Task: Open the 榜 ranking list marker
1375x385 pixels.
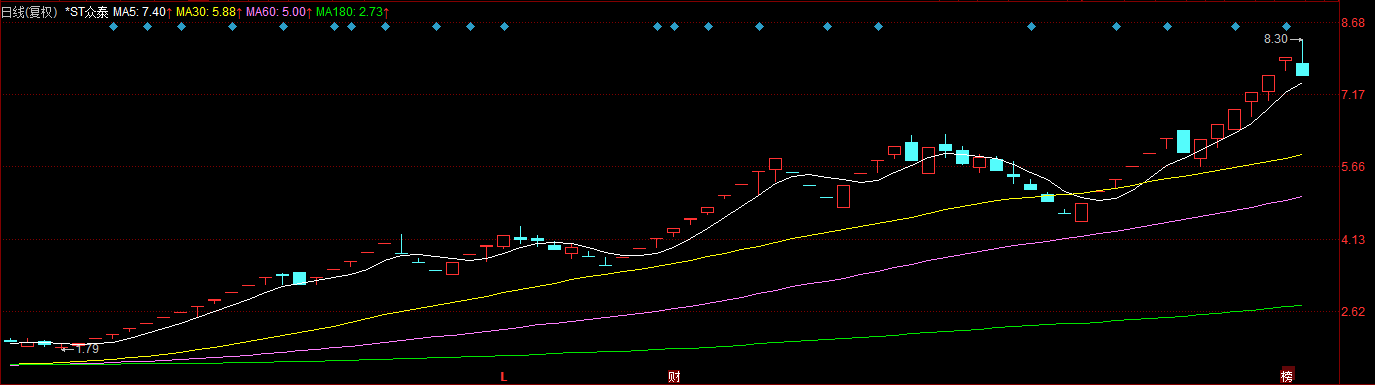Action: click(x=1287, y=377)
